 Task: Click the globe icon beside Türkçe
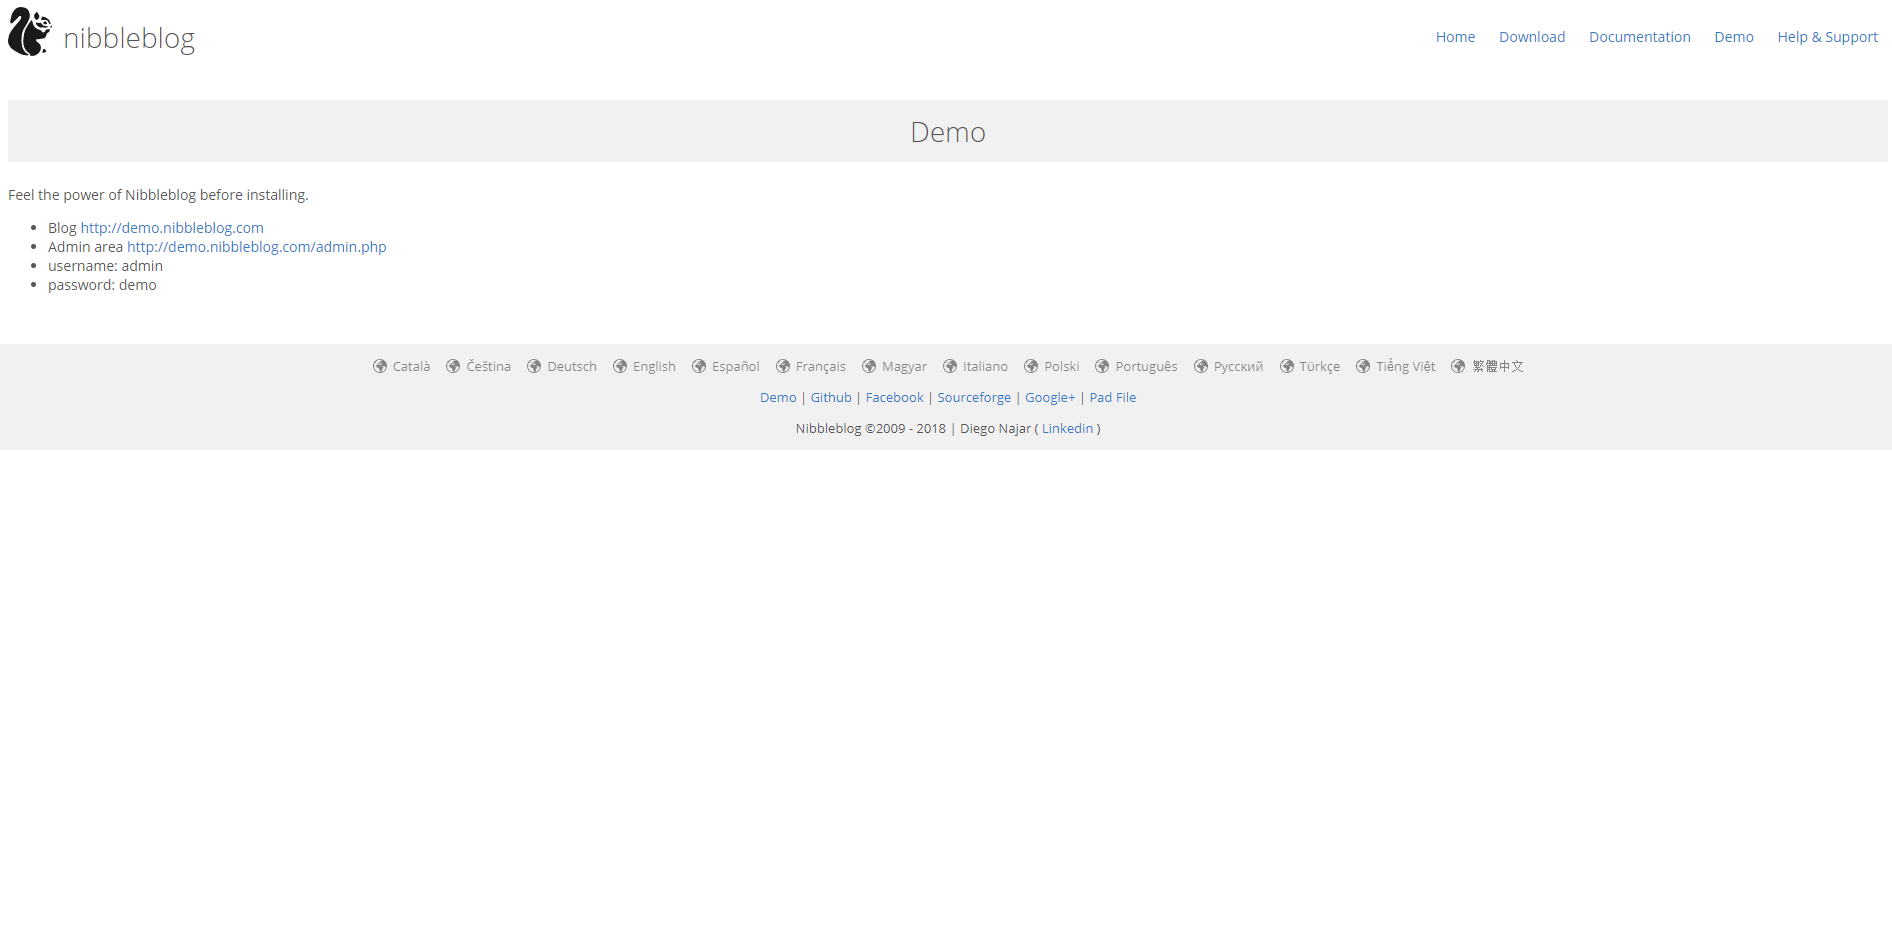tap(1287, 367)
